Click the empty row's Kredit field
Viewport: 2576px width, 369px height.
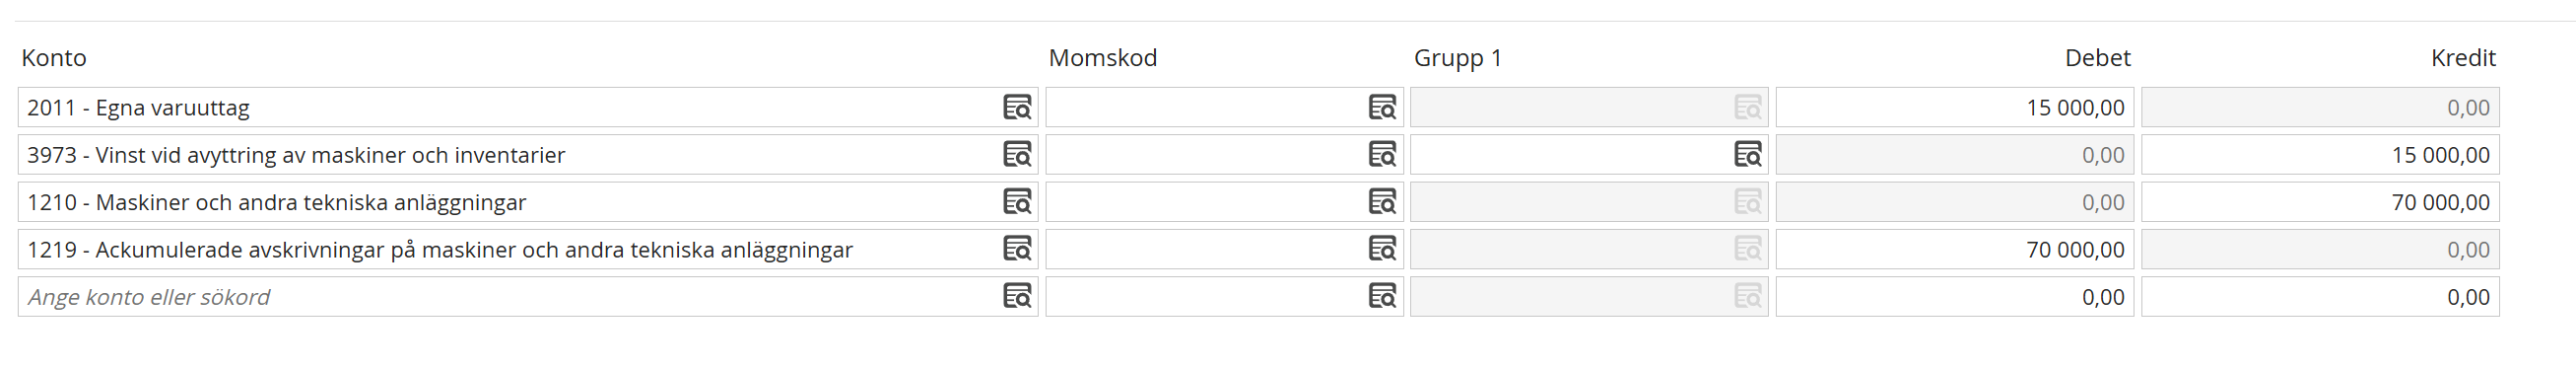[2320, 297]
